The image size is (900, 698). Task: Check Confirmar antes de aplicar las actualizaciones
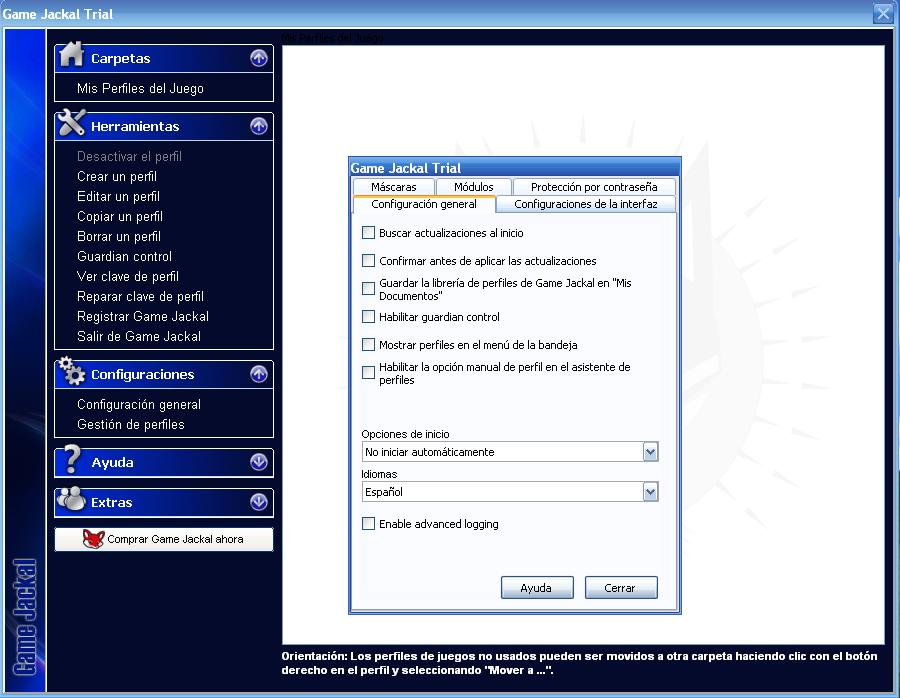(368, 261)
